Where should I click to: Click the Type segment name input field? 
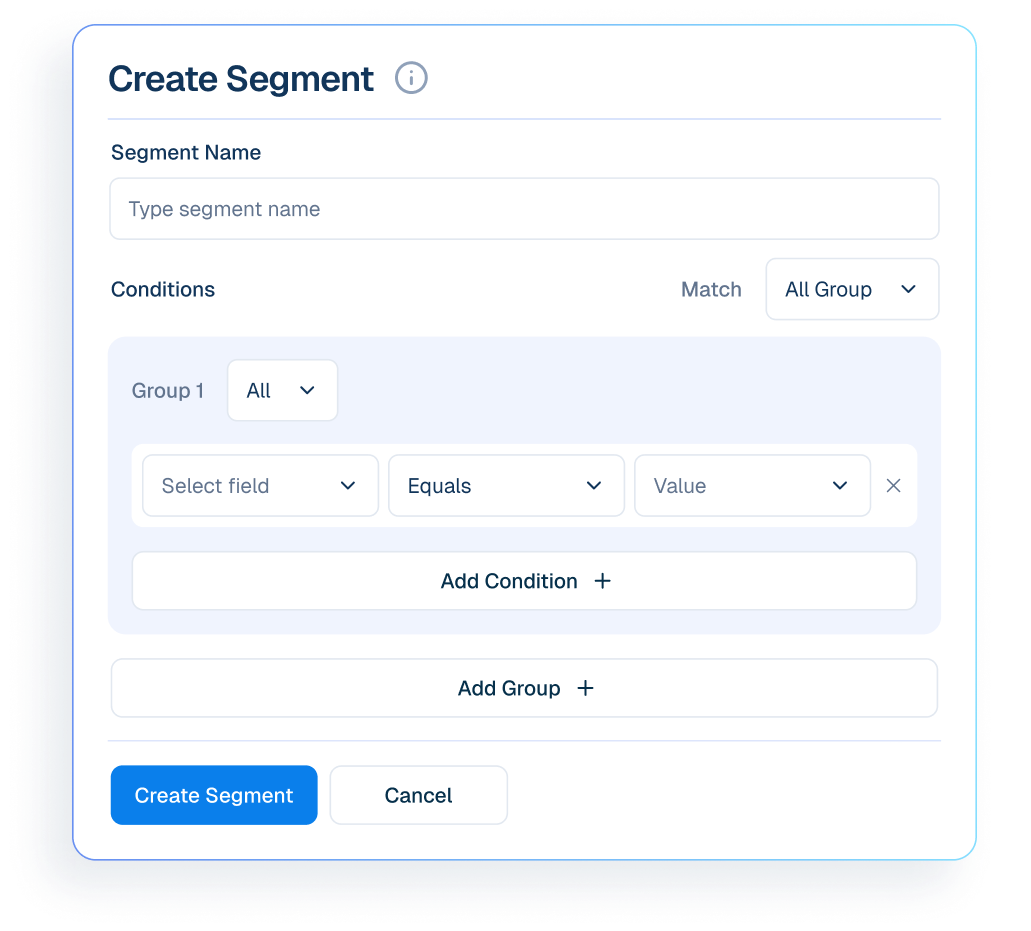524,208
